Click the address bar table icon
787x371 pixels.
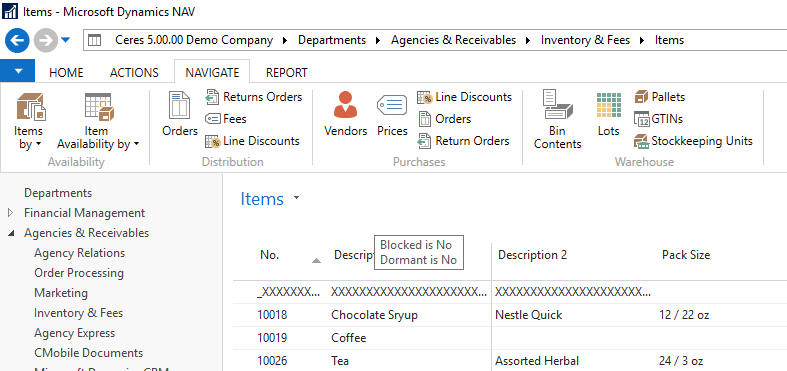click(94, 40)
